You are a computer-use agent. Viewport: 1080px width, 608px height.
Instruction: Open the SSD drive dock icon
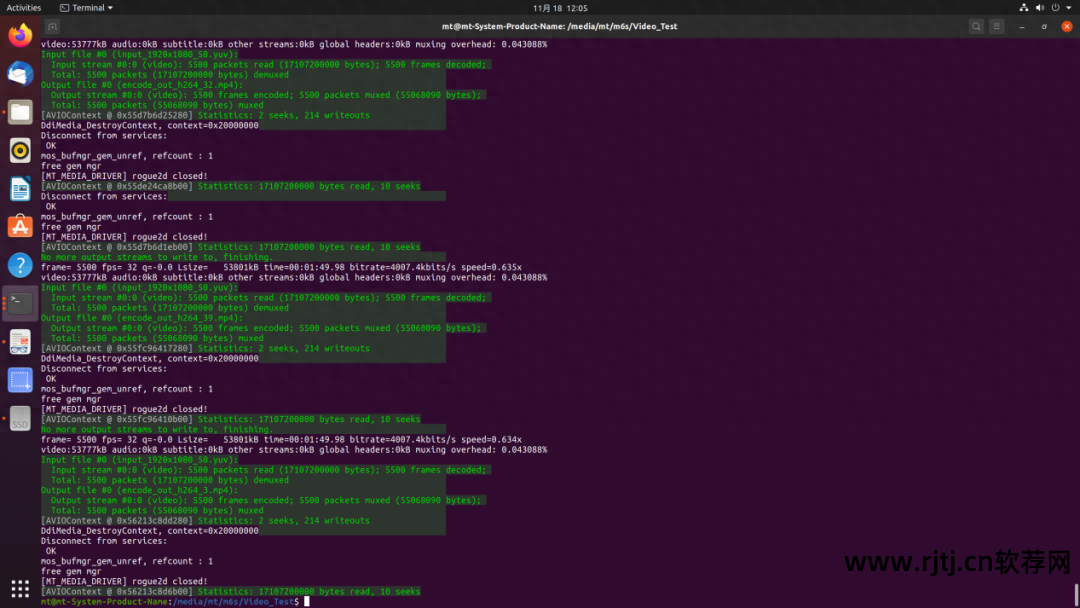pos(20,419)
